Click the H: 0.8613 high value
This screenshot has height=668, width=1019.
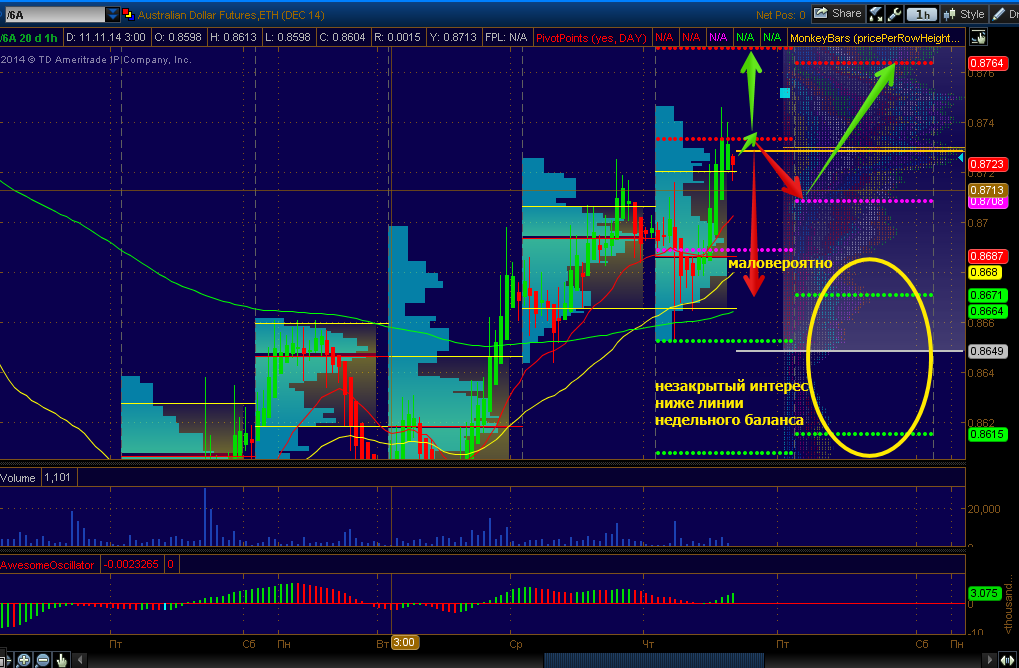[234, 38]
